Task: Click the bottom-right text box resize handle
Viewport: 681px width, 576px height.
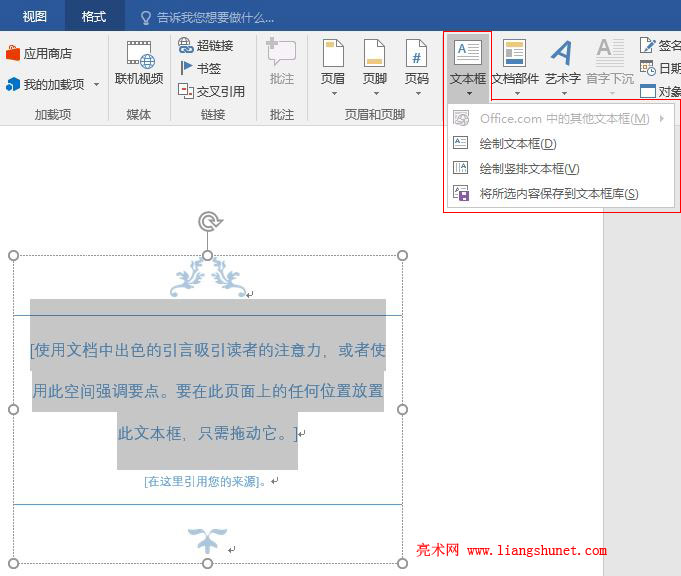Action: 403,563
